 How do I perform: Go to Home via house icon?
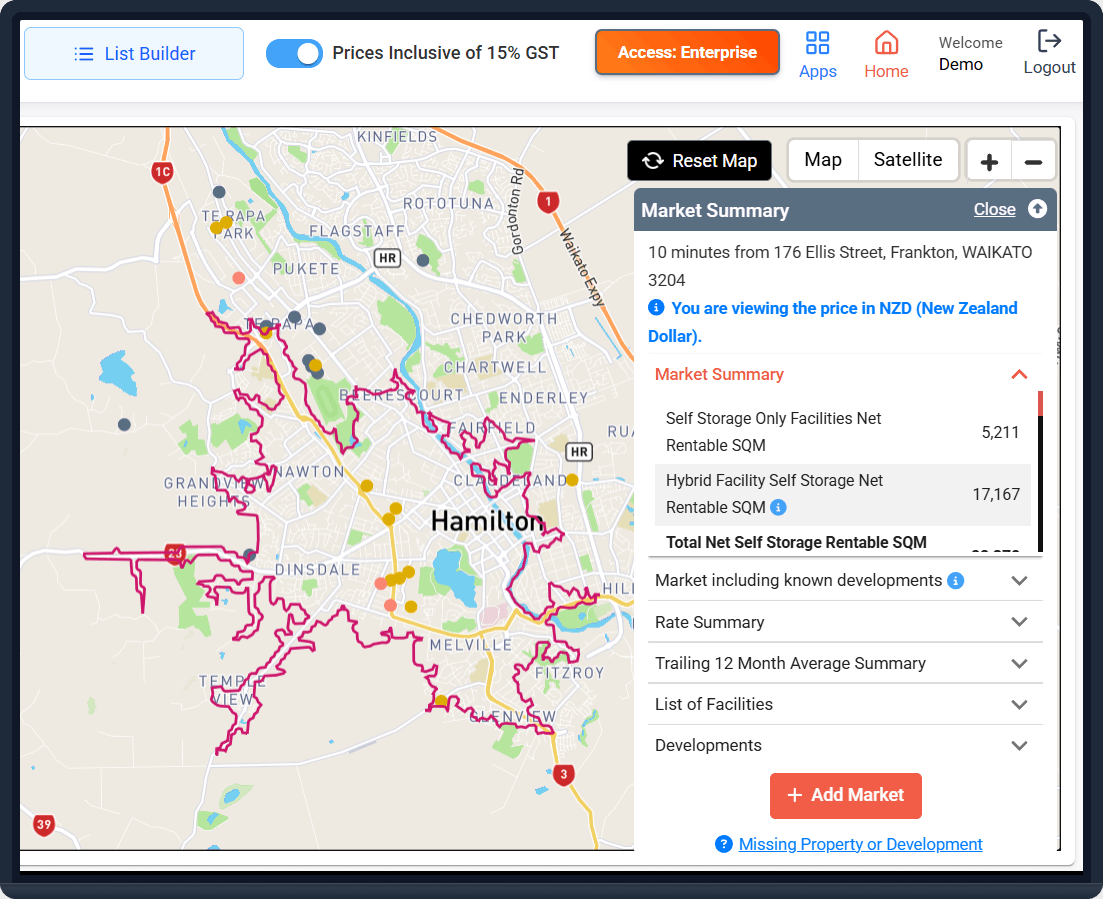(886, 43)
